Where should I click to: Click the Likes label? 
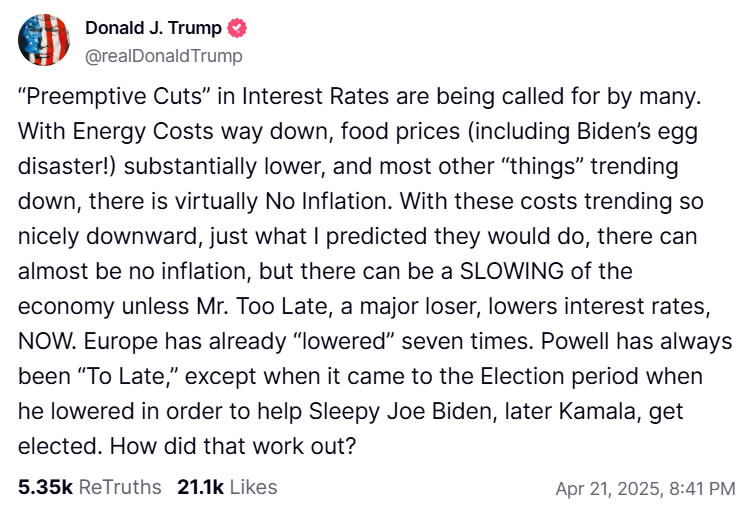click(x=253, y=487)
